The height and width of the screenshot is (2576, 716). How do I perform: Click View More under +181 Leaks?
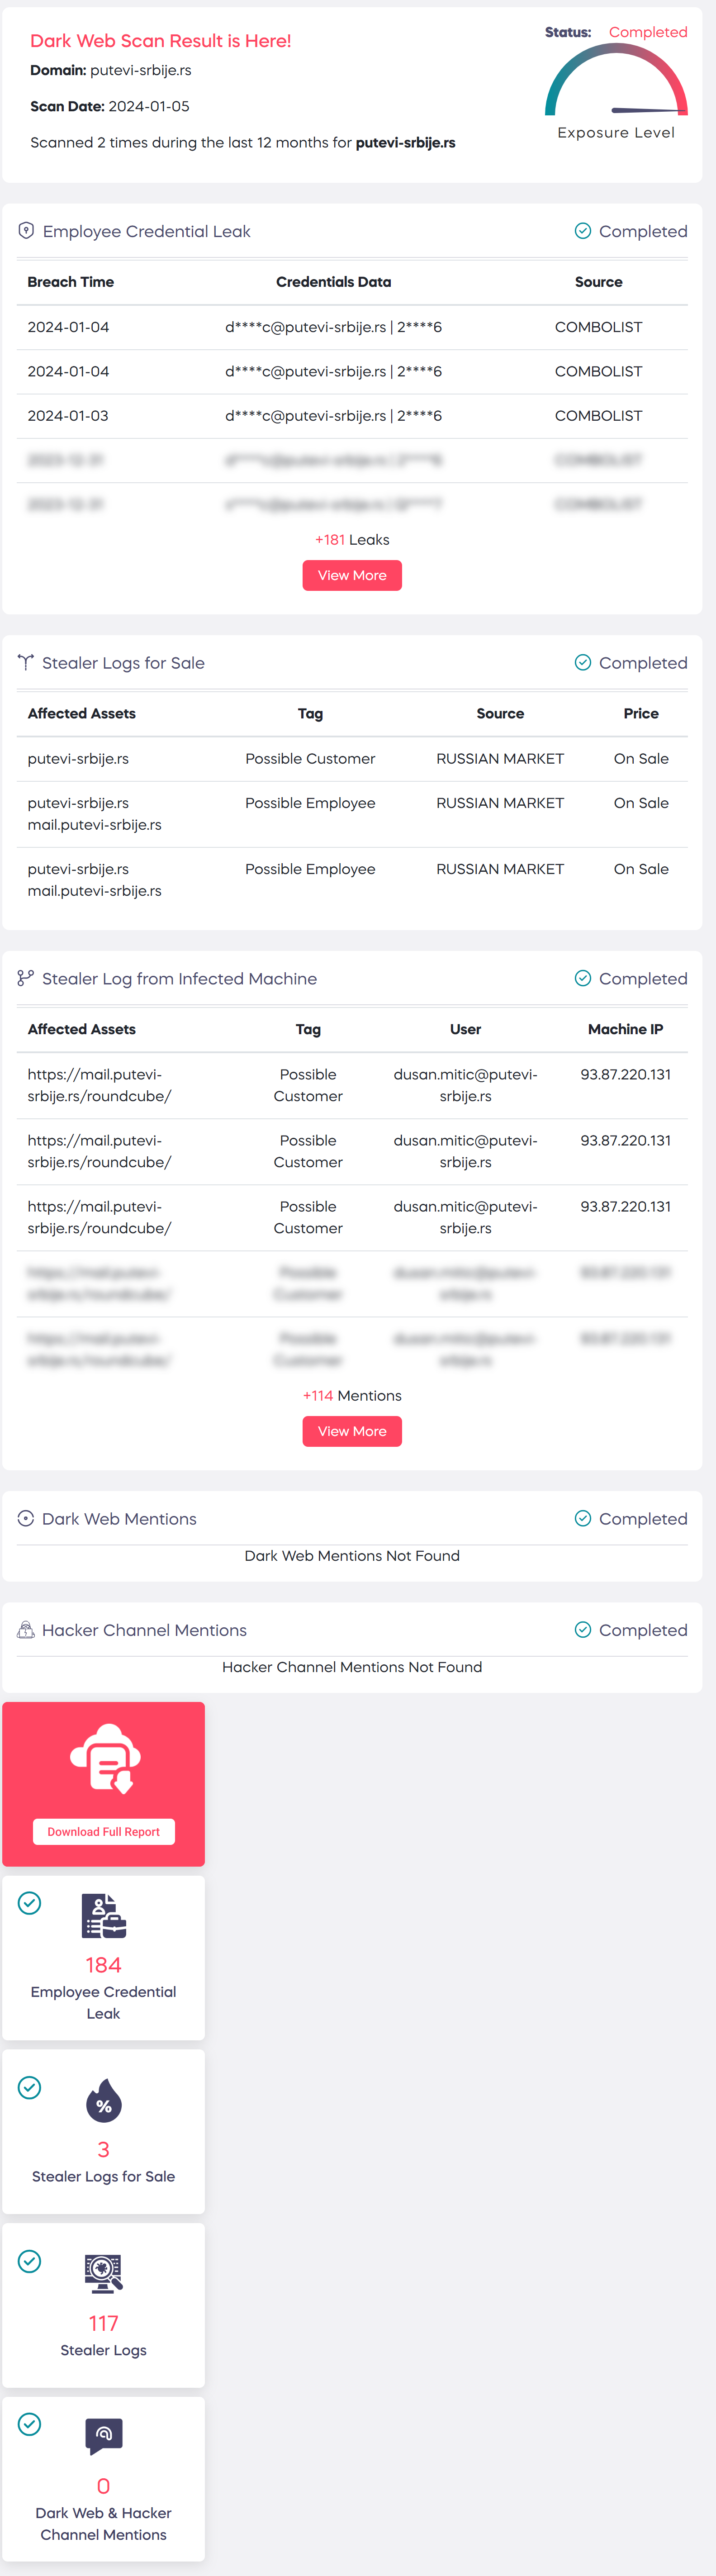(x=352, y=575)
